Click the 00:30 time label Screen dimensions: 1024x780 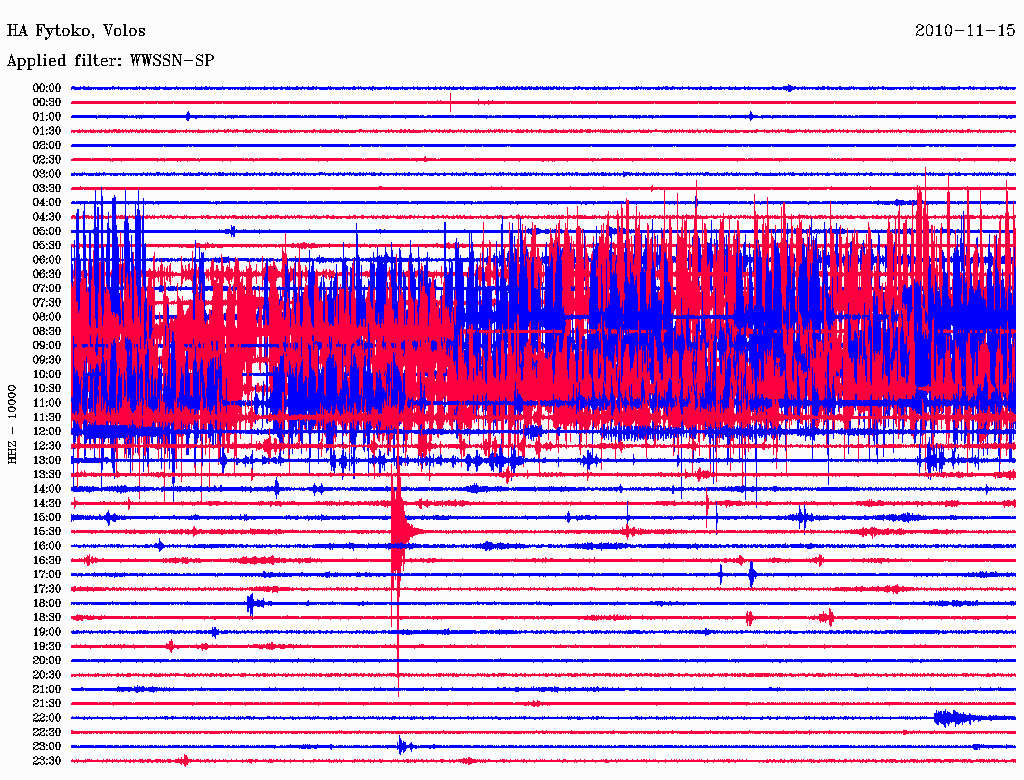(47, 103)
